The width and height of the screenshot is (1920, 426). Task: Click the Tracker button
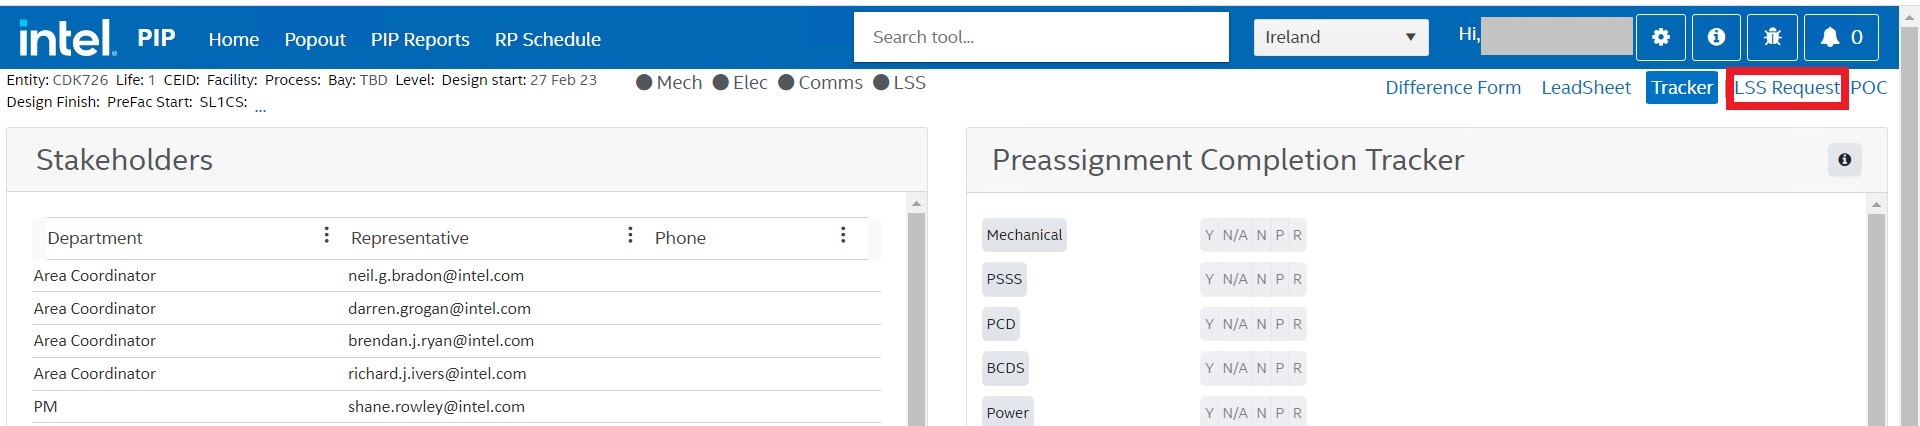(x=1682, y=88)
